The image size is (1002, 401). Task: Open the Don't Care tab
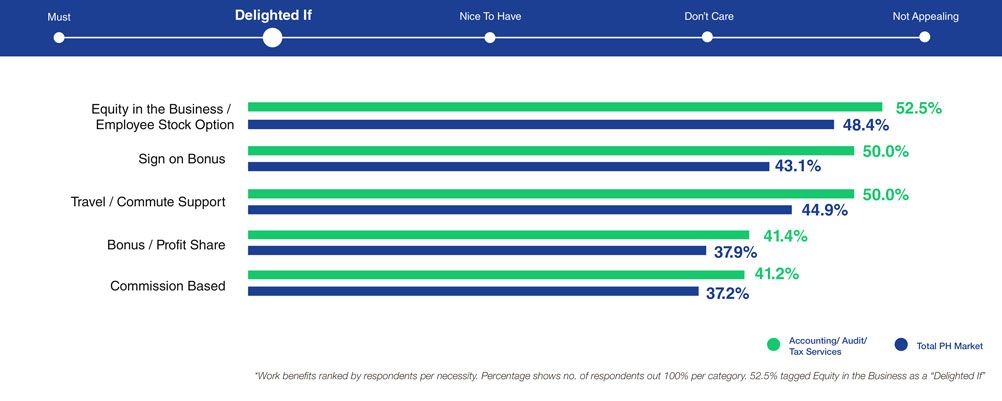[x=707, y=16]
